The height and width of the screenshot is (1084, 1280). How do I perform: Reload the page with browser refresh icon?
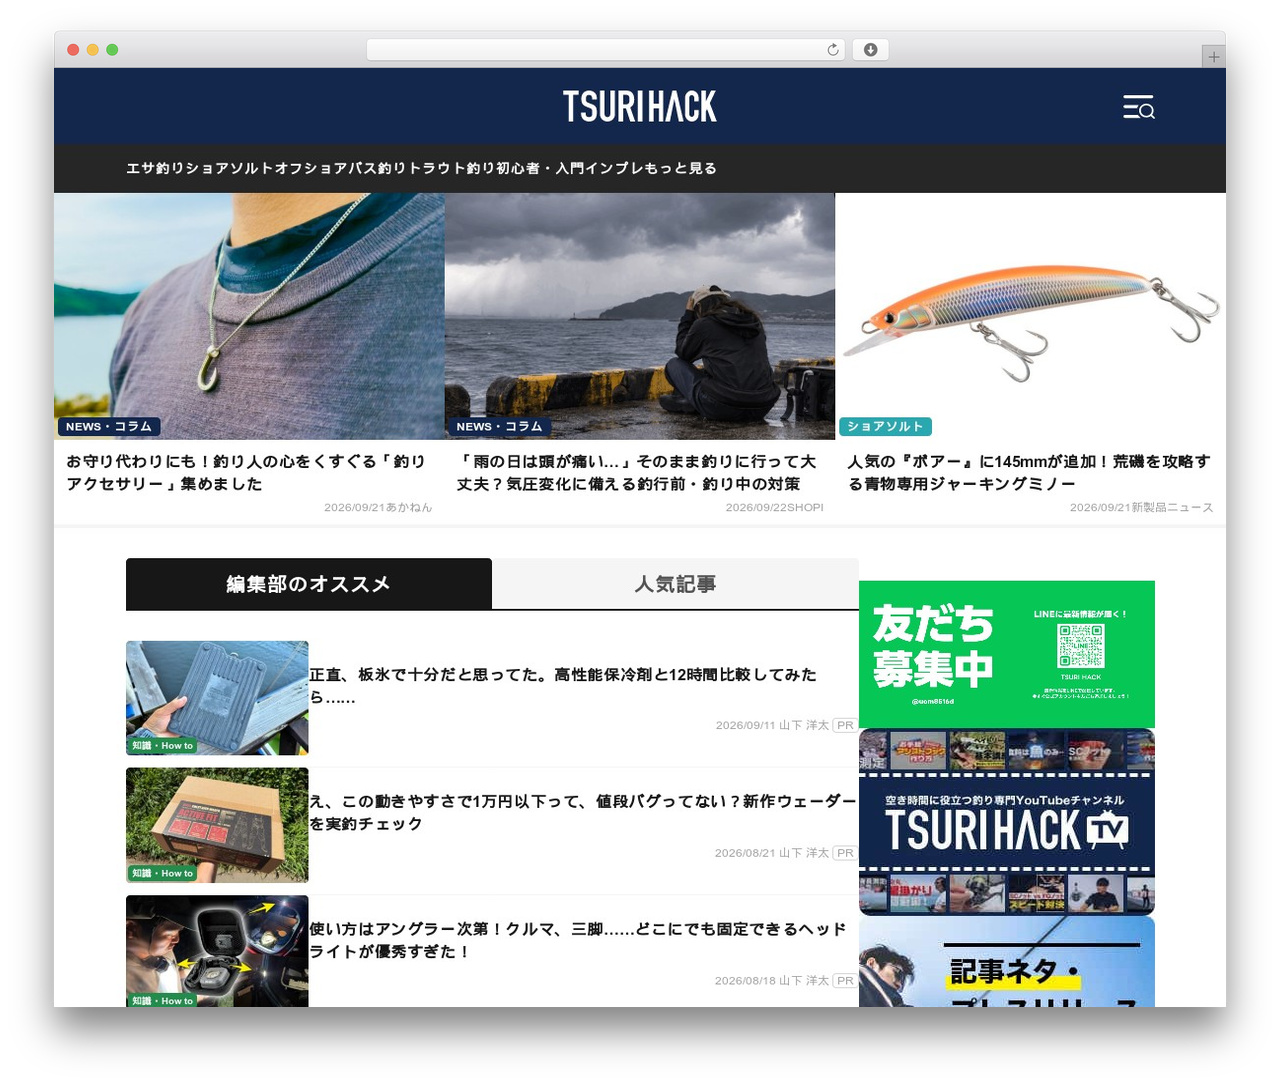pos(833,50)
